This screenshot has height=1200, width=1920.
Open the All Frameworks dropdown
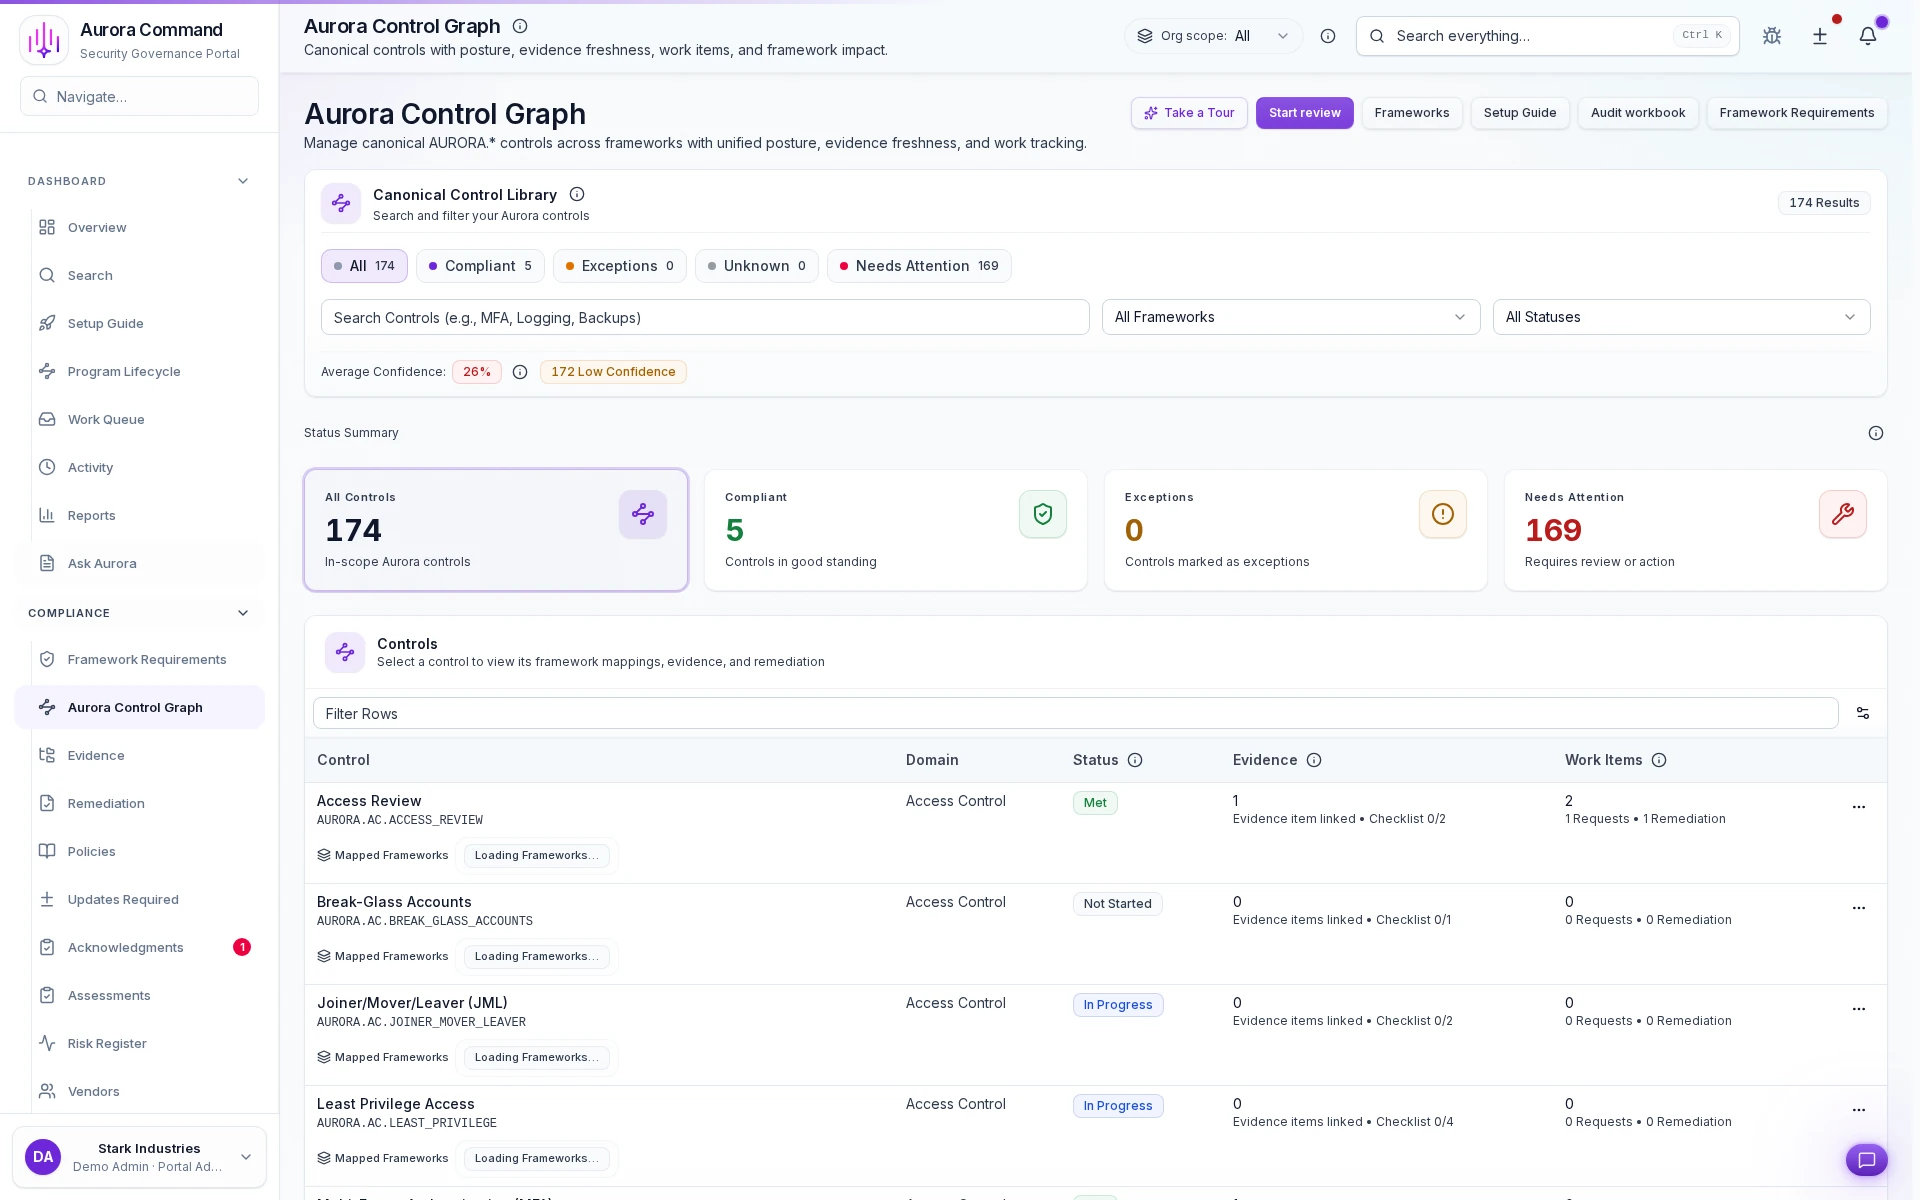(x=1290, y=317)
